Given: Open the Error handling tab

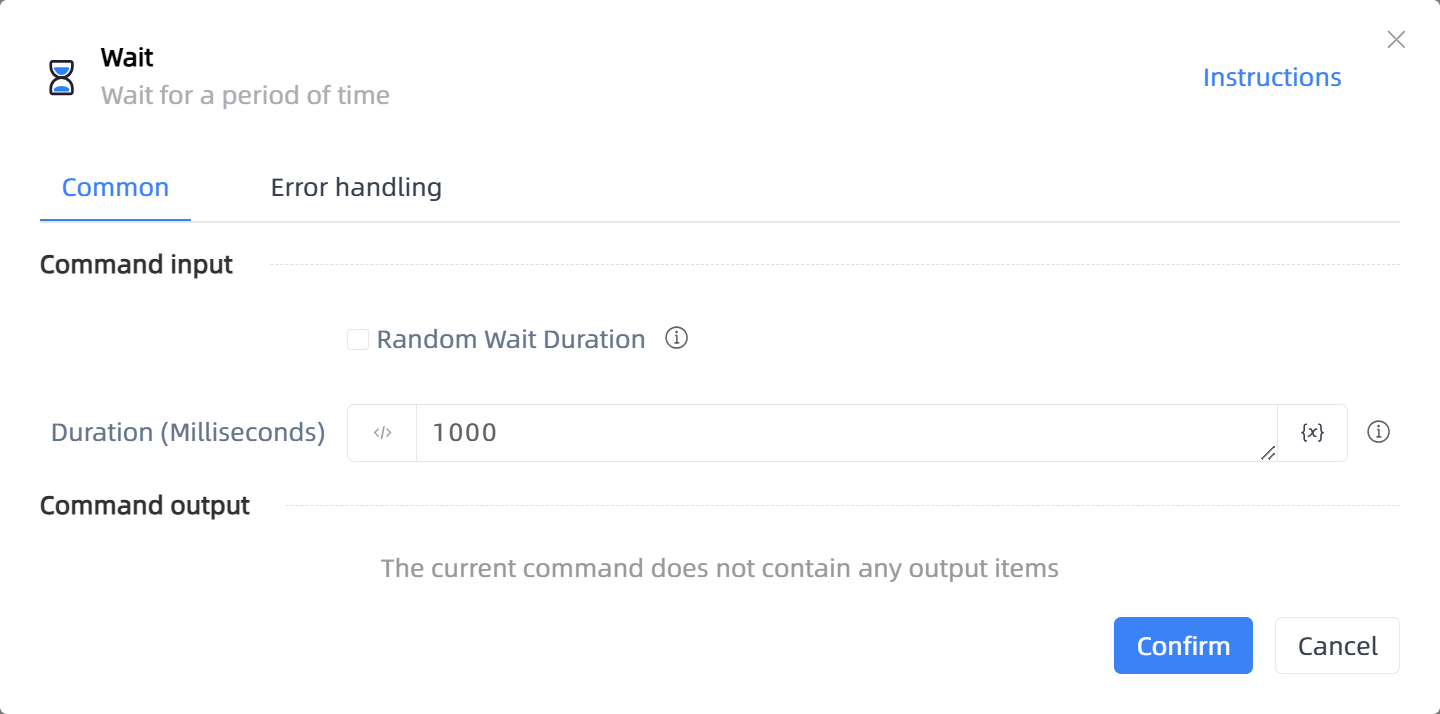Looking at the screenshot, I should point(356,187).
